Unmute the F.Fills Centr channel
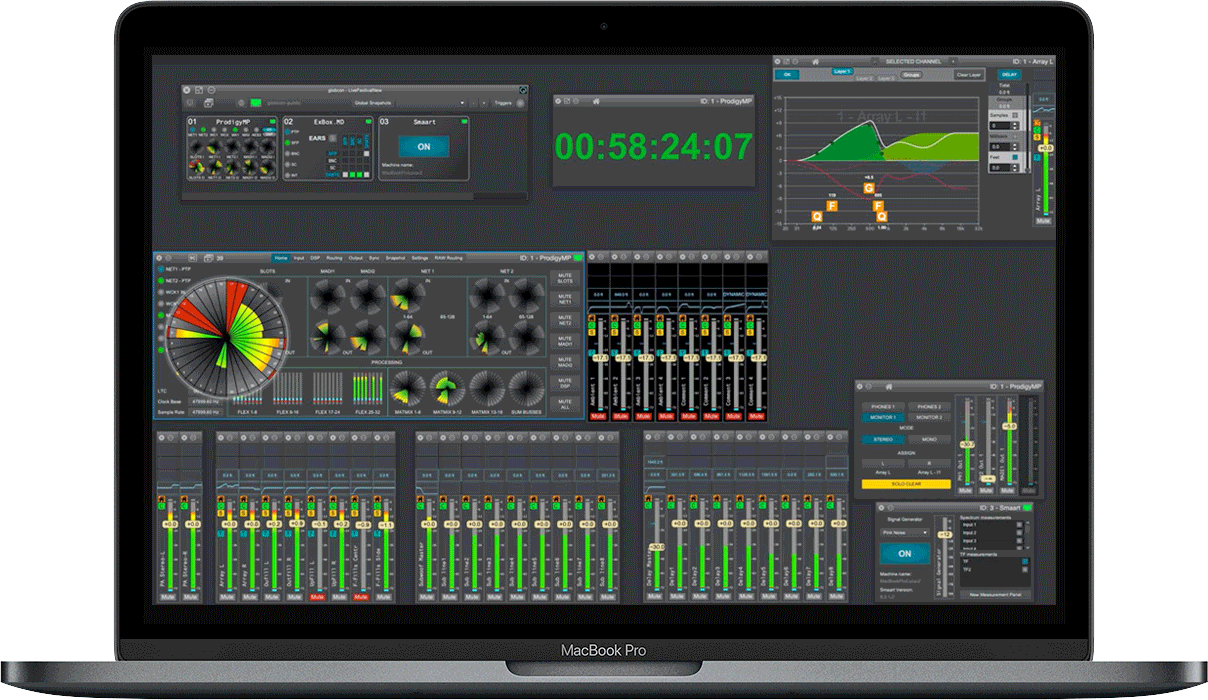Screen dimensions: 1208x700 pos(361,596)
